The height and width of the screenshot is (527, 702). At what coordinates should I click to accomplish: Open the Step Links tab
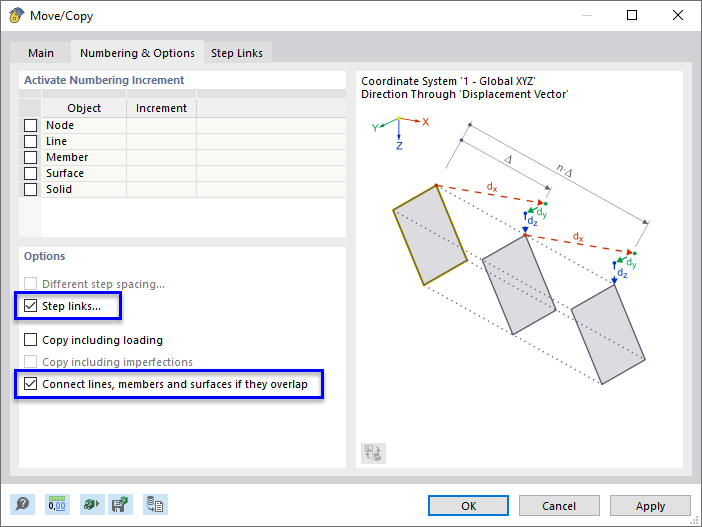(237, 53)
